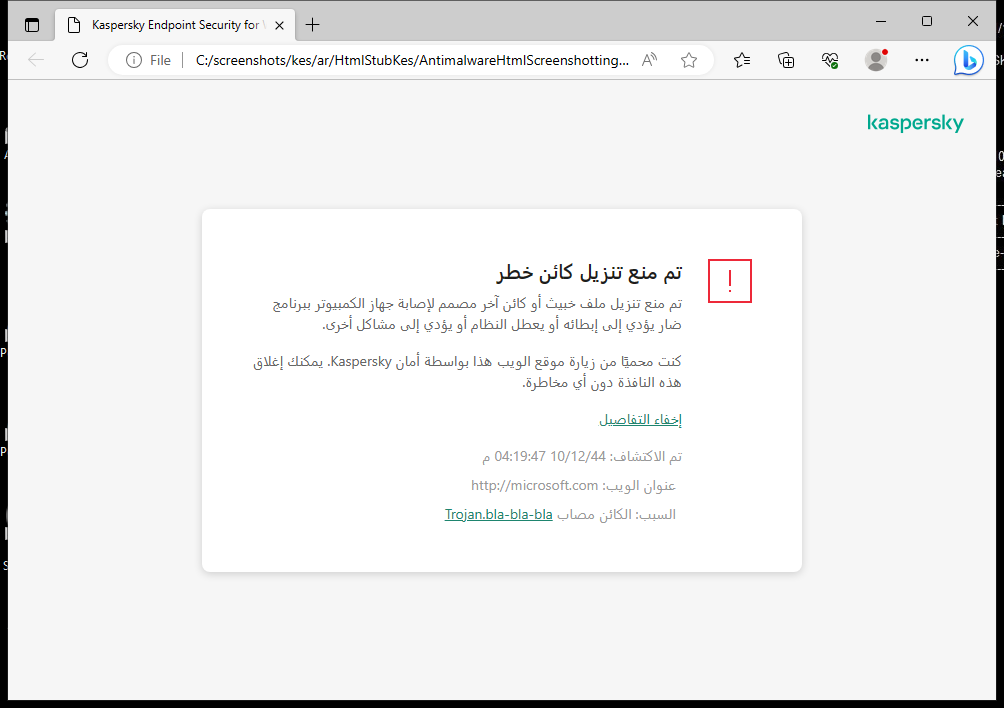Click the red exclamation warning icon

(x=729, y=281)
